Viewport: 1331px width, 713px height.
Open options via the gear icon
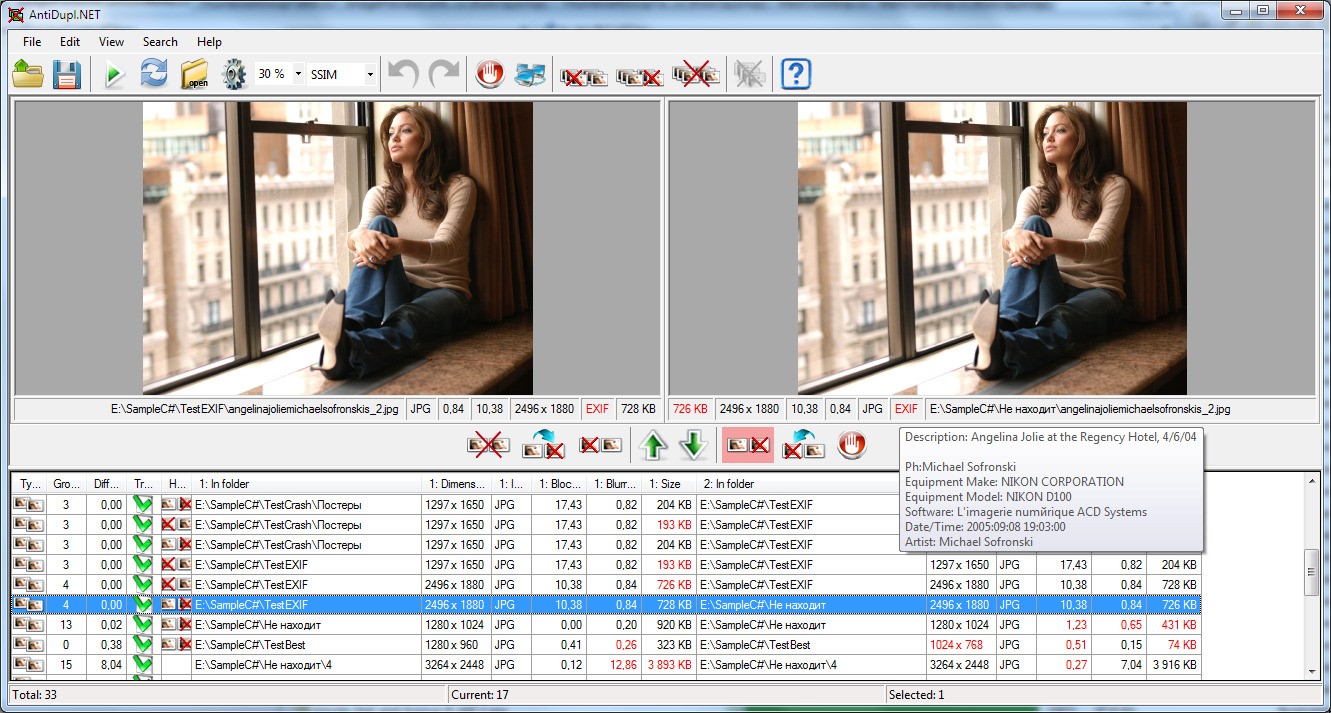234,75
